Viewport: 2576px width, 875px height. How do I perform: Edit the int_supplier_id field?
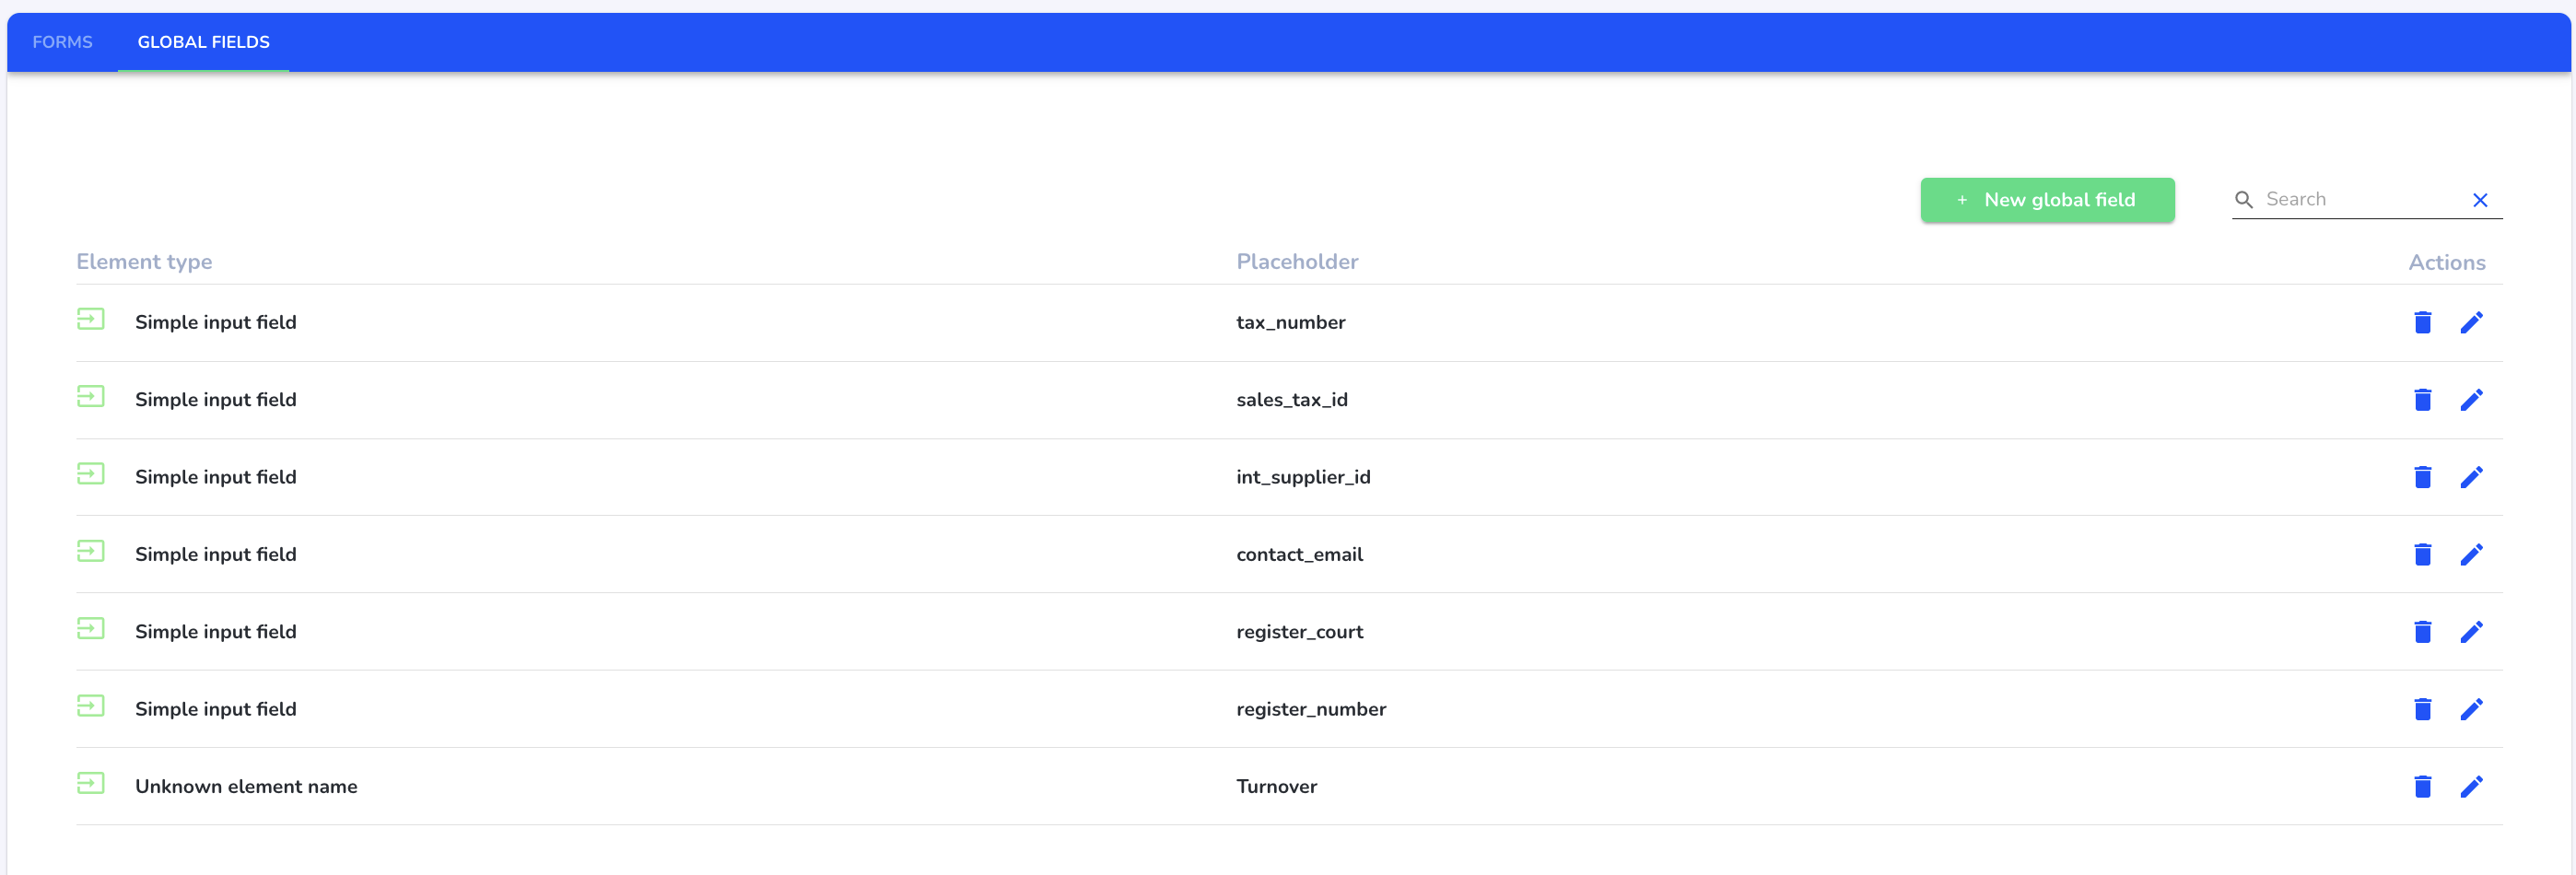[x=2471, y=477]
